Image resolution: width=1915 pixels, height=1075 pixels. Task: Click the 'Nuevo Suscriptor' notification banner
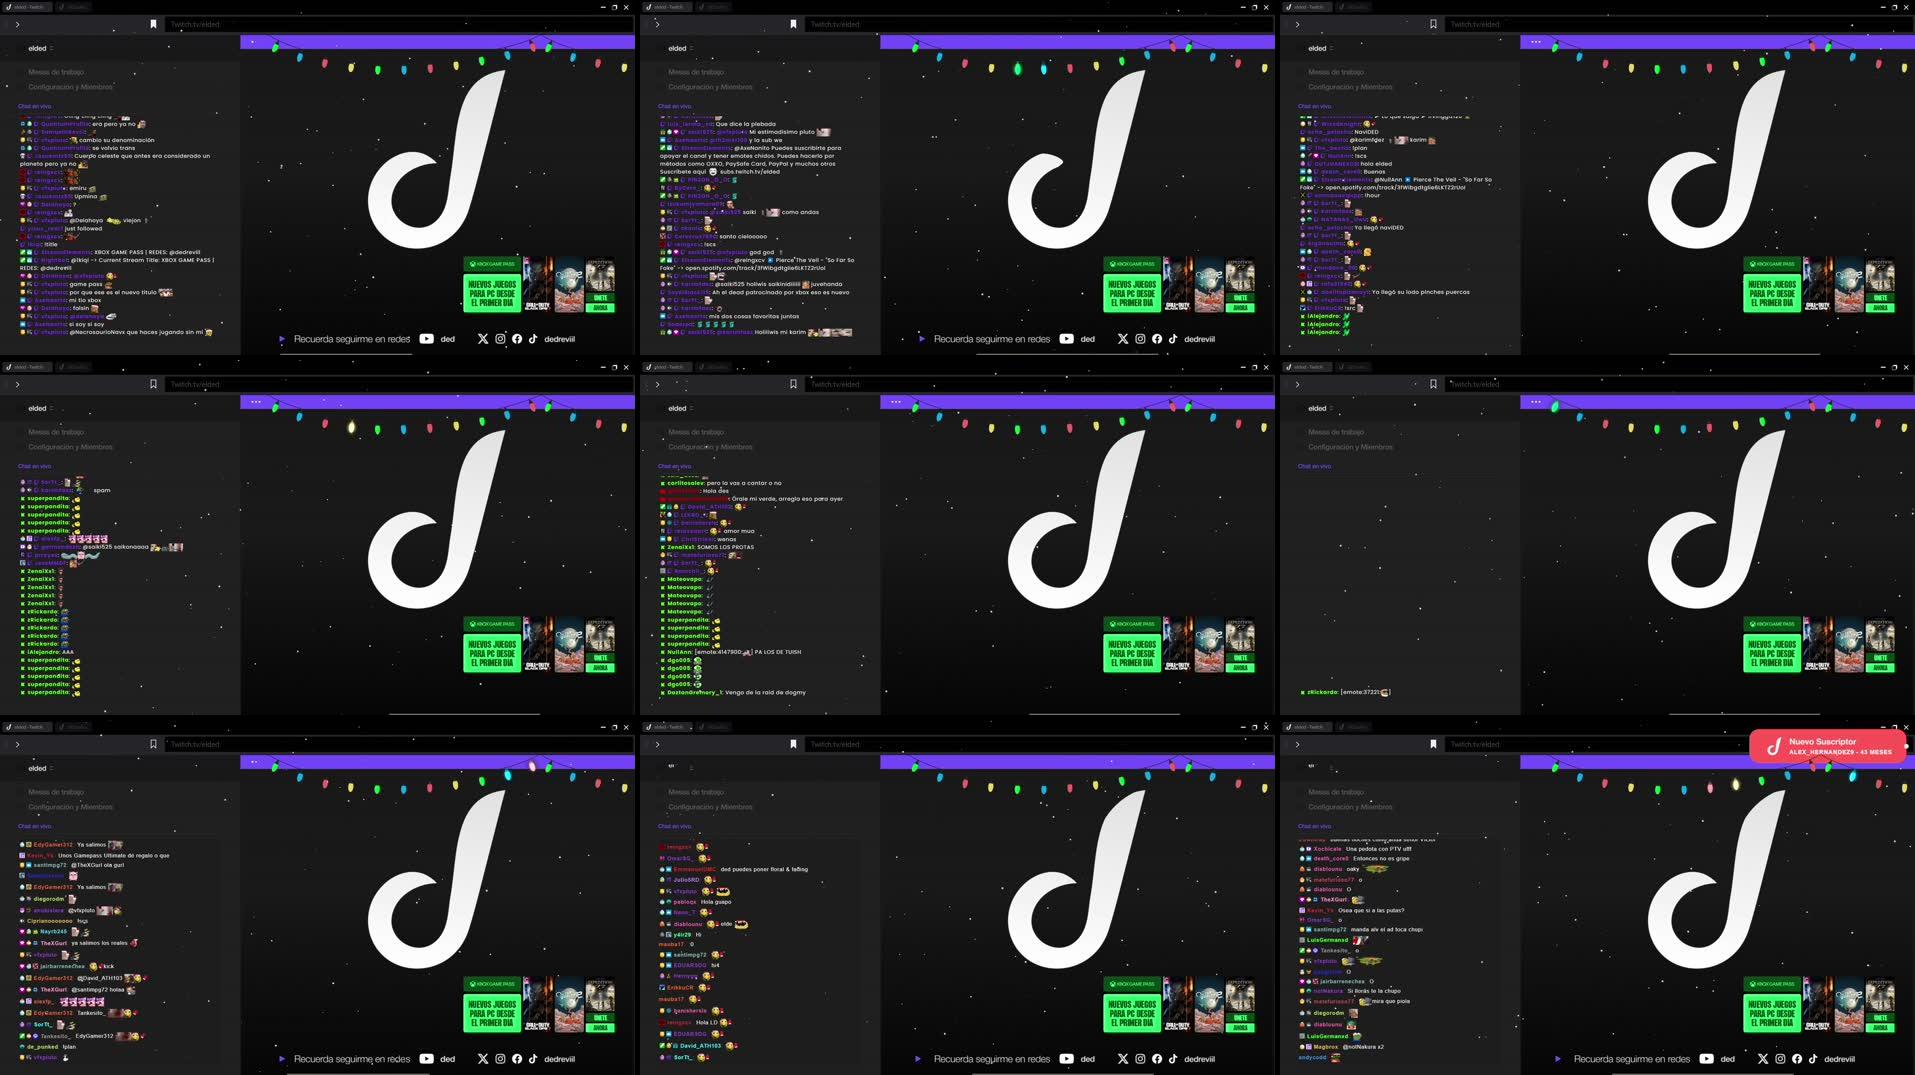point(1827,746)
